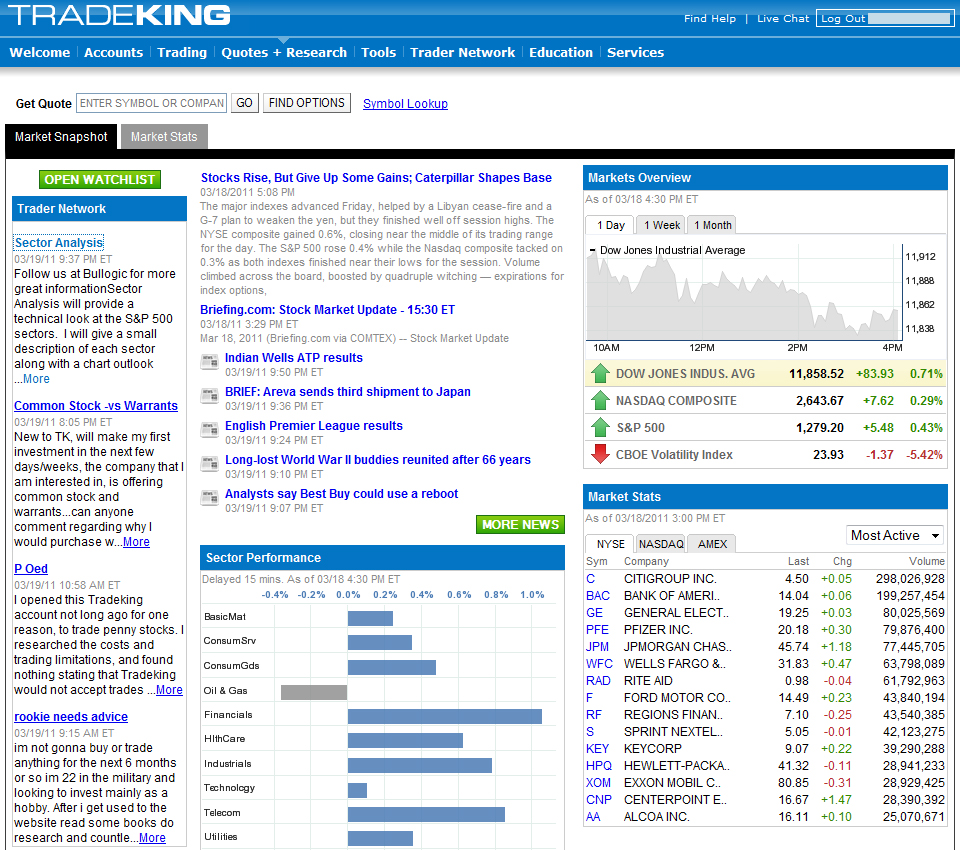Focus the Get Quote symbol input field
This screenshot has height=850, width=960.
pos(151,103)
